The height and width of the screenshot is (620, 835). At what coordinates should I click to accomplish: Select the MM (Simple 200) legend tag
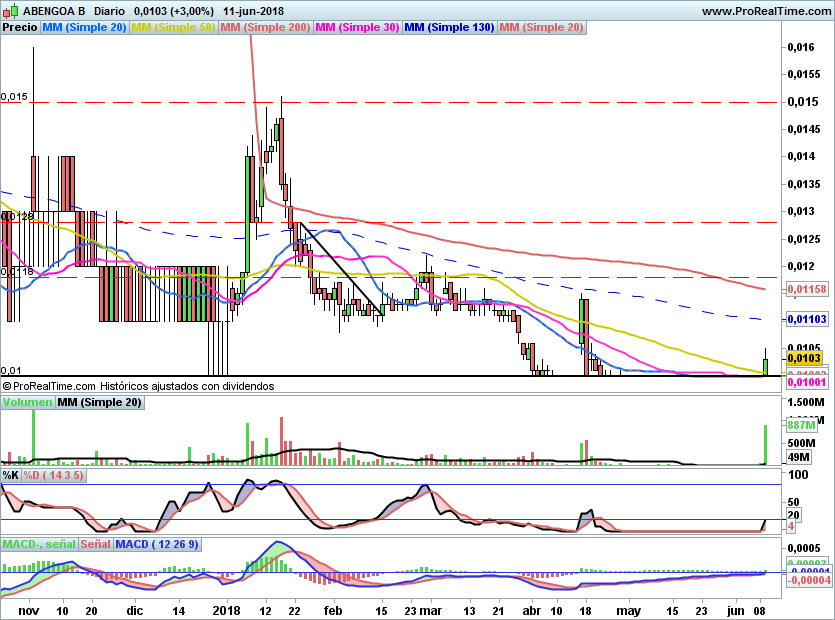tap(265, 27)
